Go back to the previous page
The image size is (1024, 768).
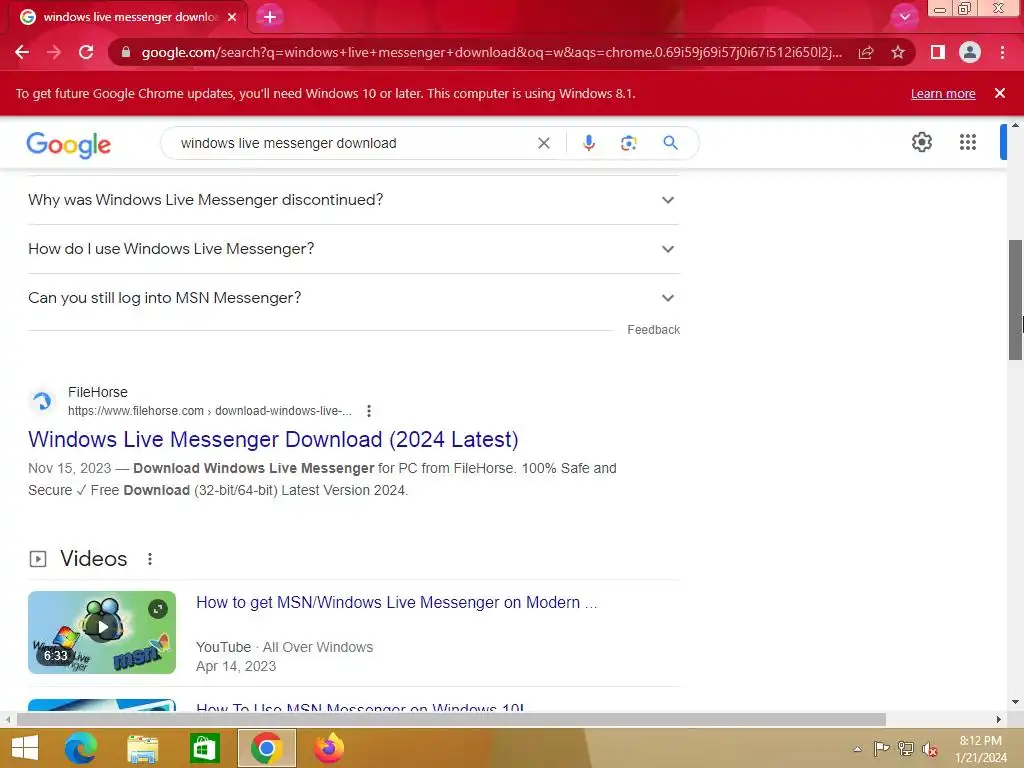coord(22,52)
